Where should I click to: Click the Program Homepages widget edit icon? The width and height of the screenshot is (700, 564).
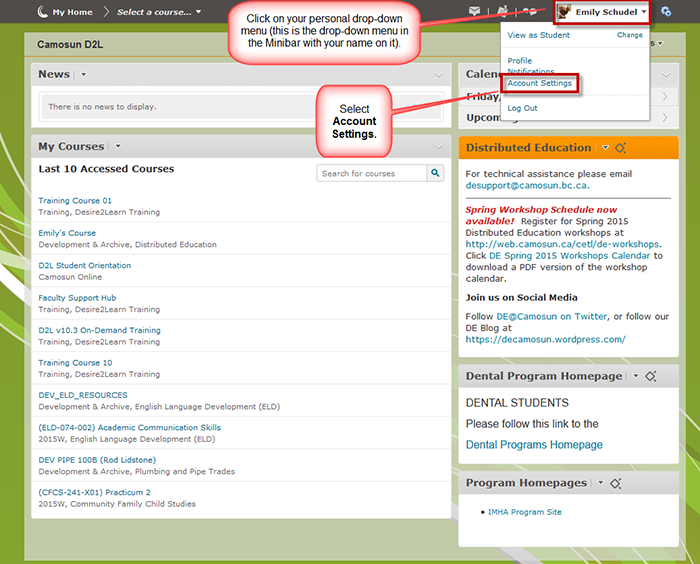[x=616, y=483]
